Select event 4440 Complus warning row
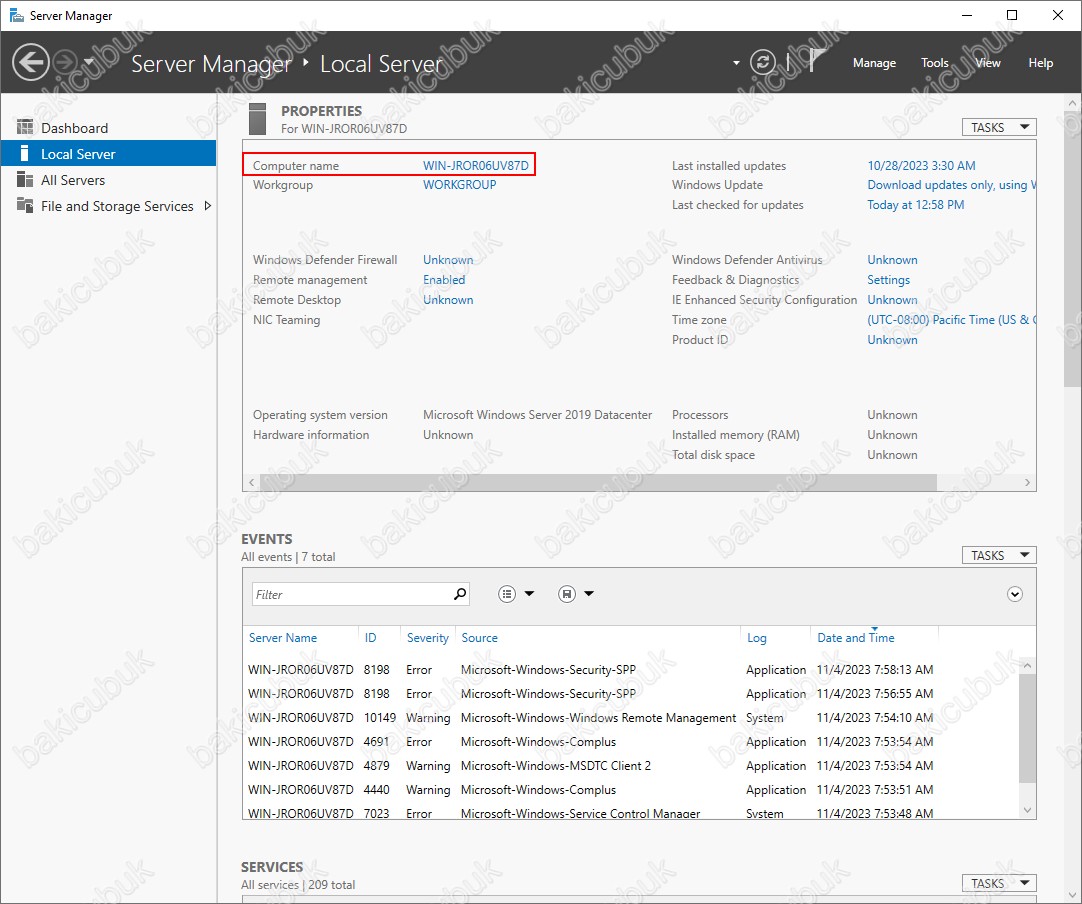 coord(631,789)
